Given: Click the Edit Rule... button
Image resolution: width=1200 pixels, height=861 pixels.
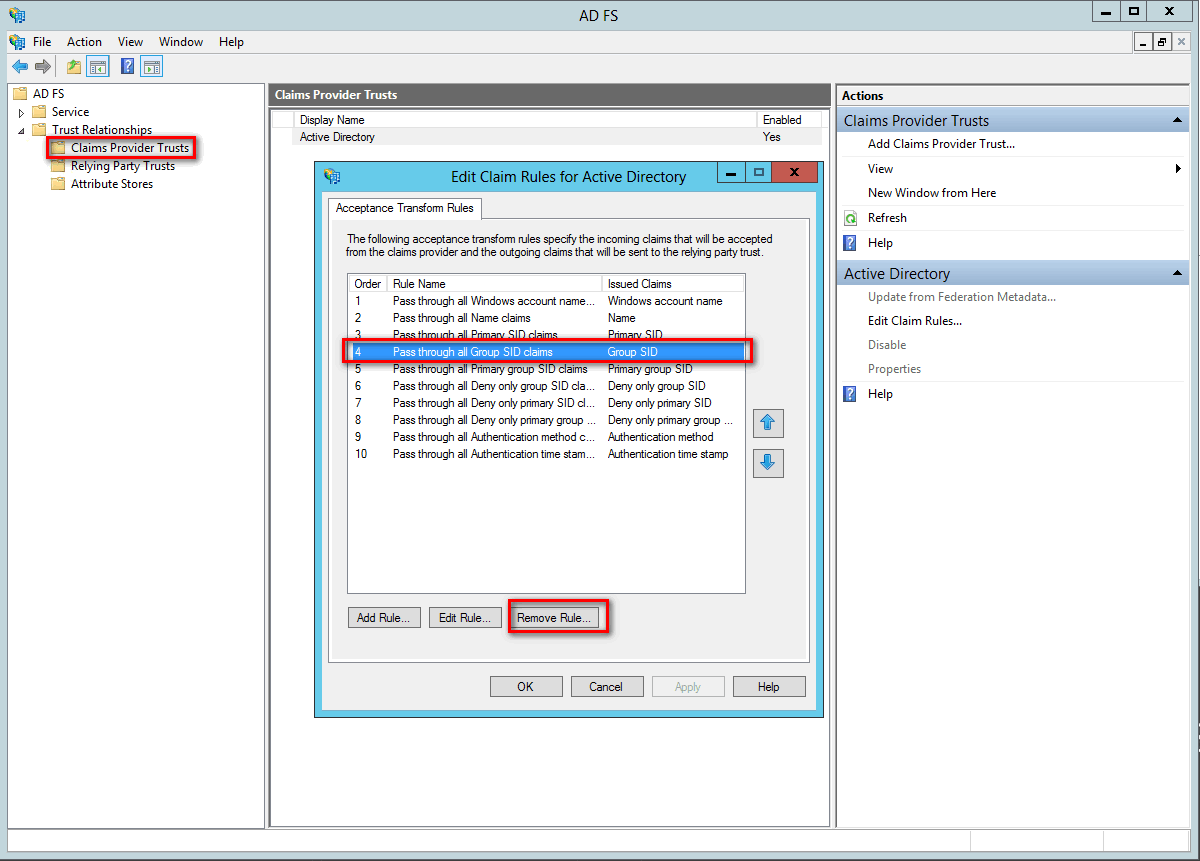Looking at the screenshot, I should tap(465, 618).
